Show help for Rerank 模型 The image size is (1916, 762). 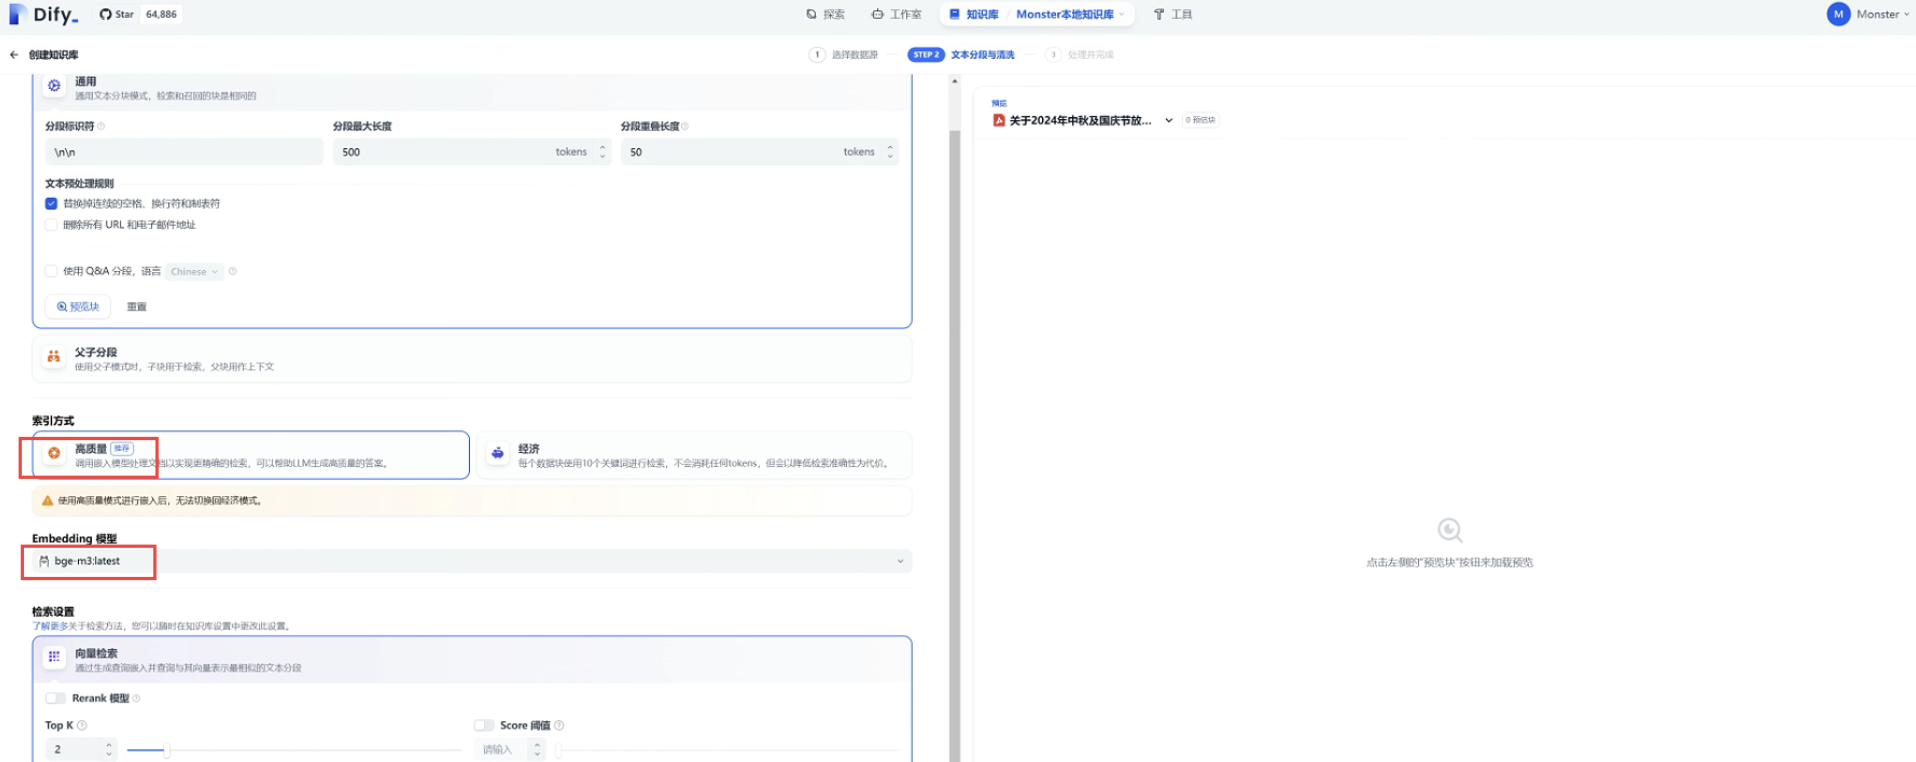137,698
